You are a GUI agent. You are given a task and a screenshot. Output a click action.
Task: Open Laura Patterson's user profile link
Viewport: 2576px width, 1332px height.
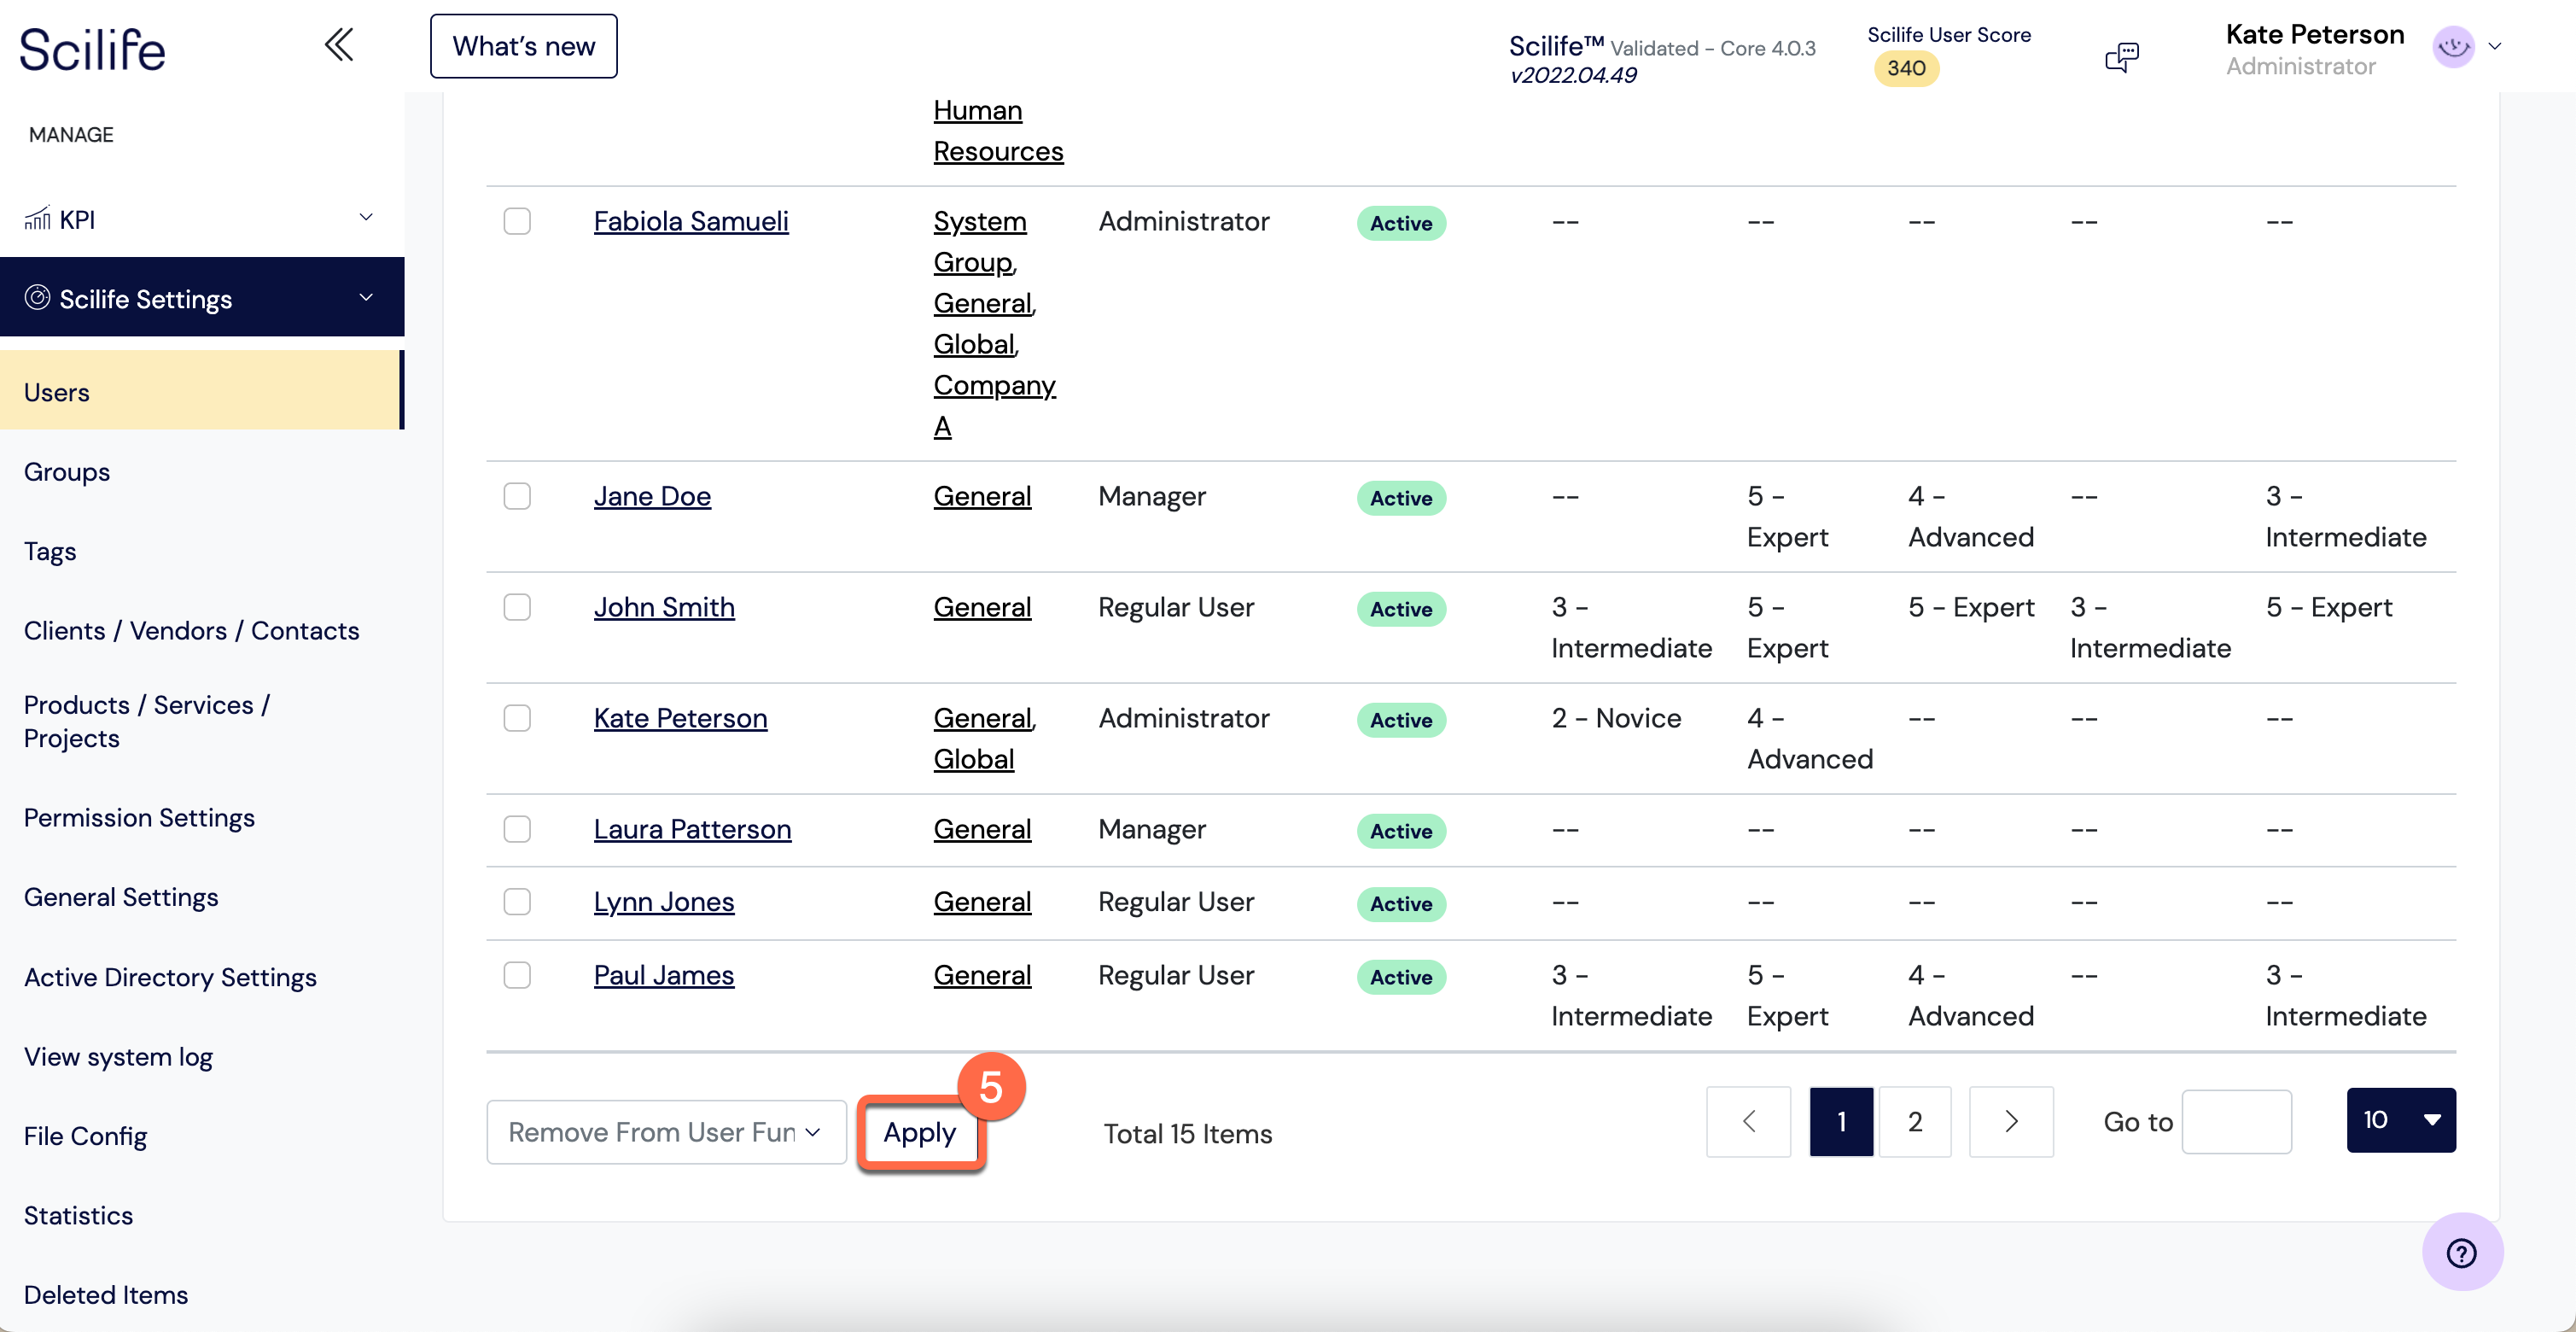pos(692,829)
